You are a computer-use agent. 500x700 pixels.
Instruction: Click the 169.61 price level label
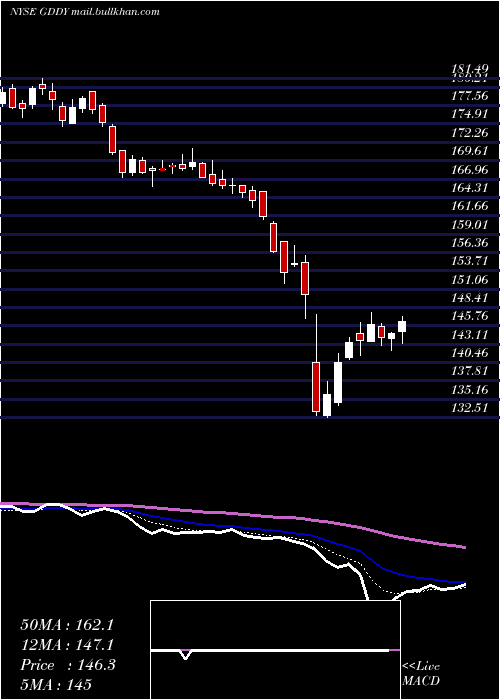470,150
